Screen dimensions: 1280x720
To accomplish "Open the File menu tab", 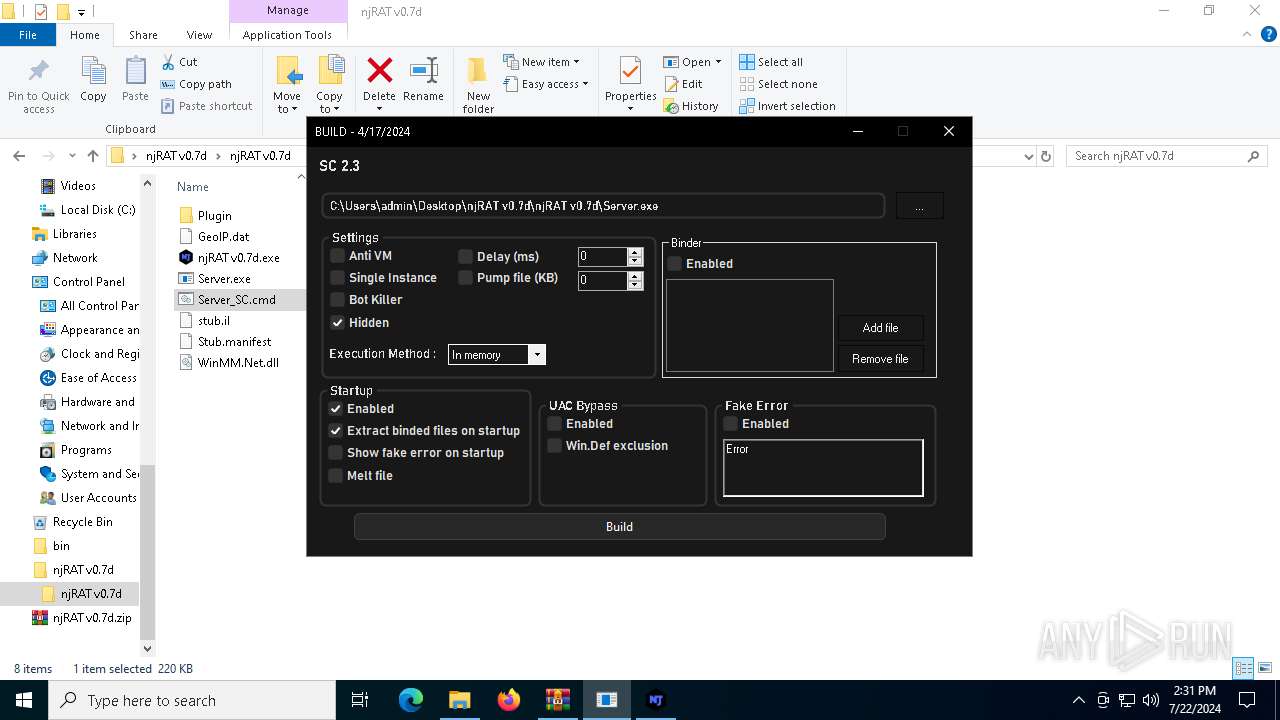I will point(28,35).
